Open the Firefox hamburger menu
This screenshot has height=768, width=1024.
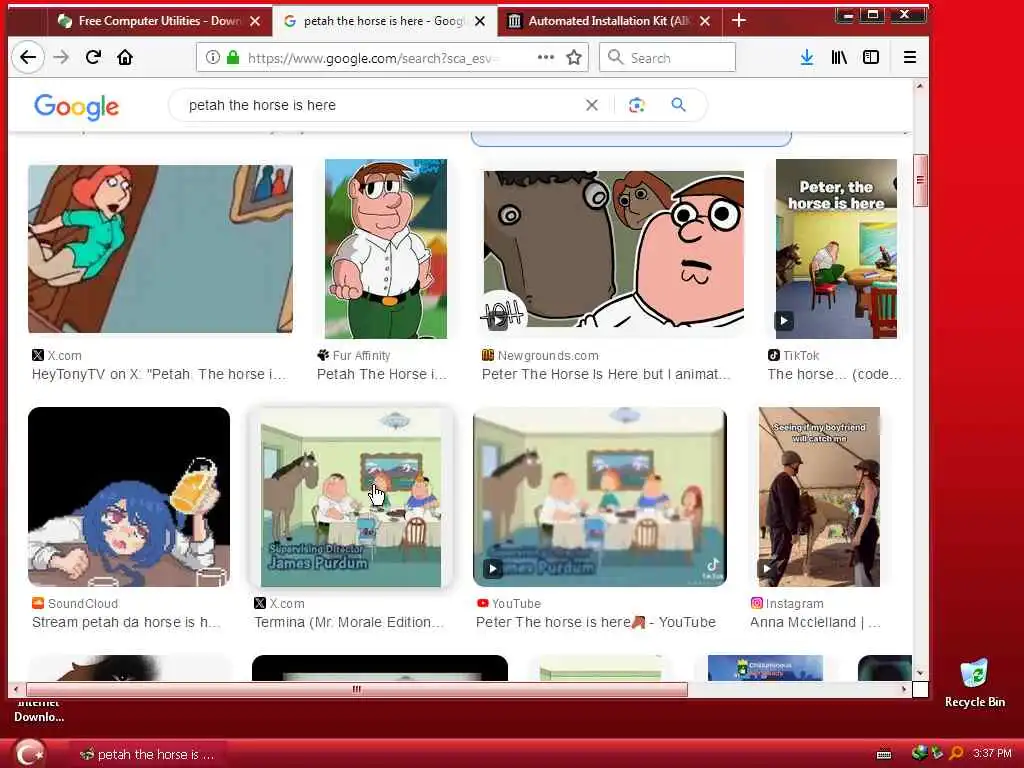[910, 57]
